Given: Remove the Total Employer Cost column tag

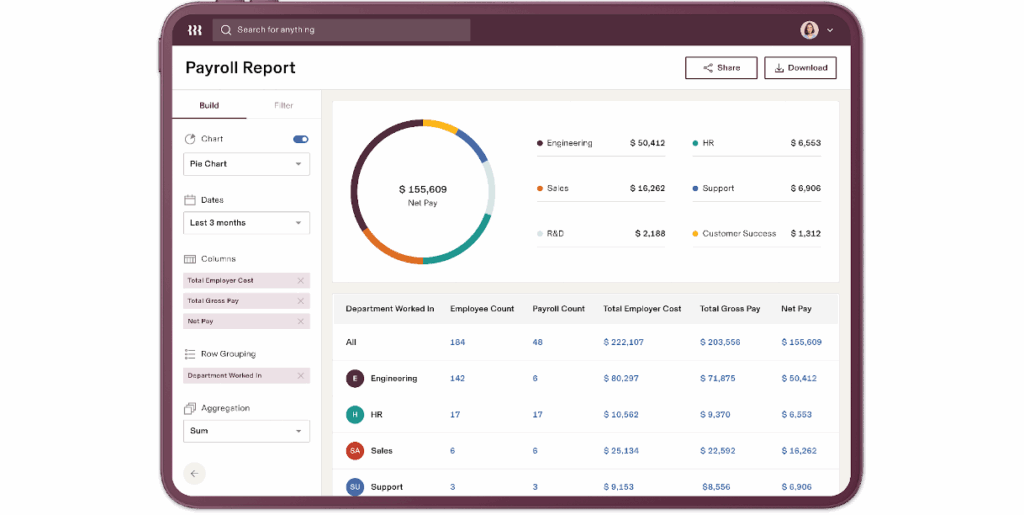Looking at the screenshot, I should (300, 281).
